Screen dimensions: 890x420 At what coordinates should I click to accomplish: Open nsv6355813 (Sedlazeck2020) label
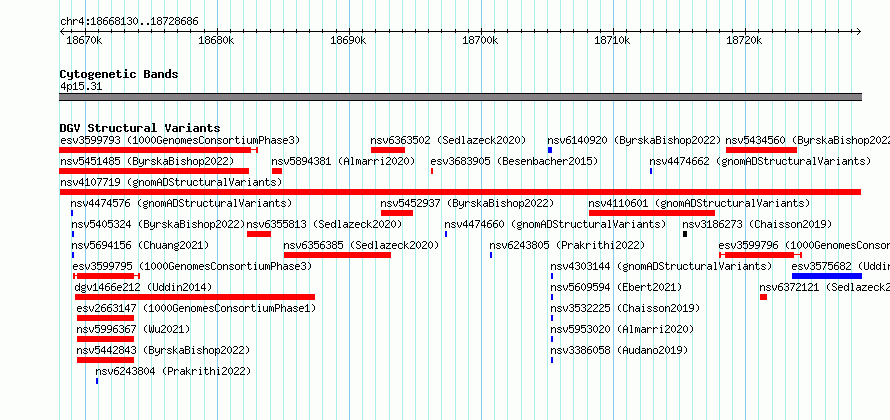(324, 224)
